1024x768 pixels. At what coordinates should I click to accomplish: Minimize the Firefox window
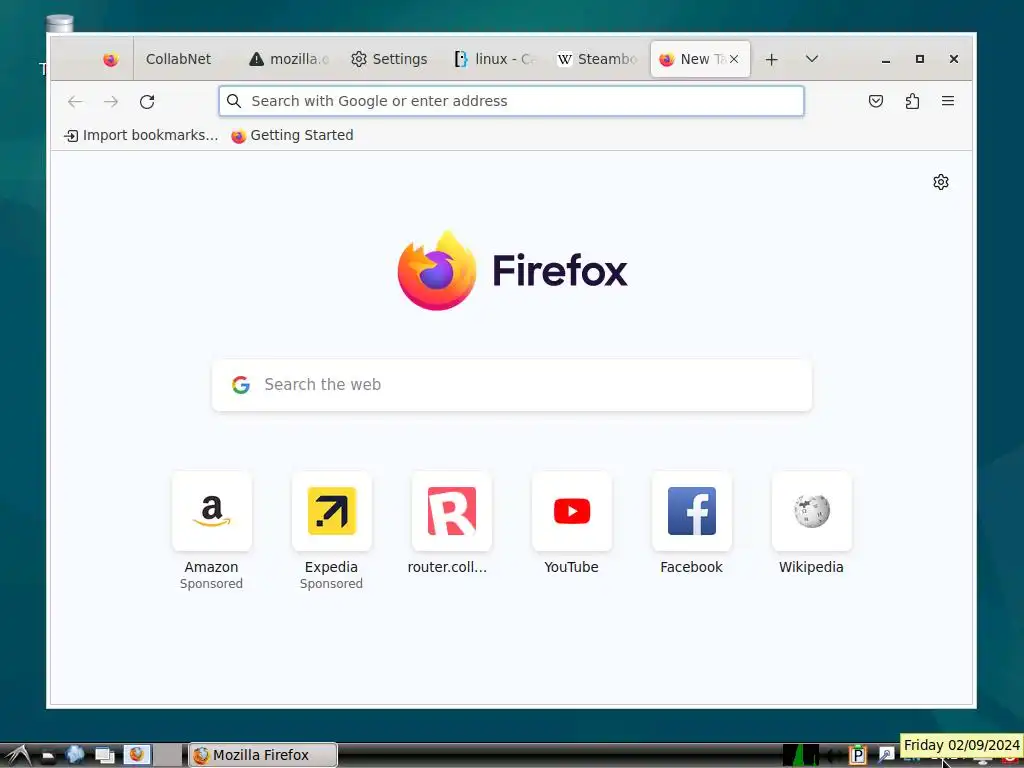click(x=886, y=59)
